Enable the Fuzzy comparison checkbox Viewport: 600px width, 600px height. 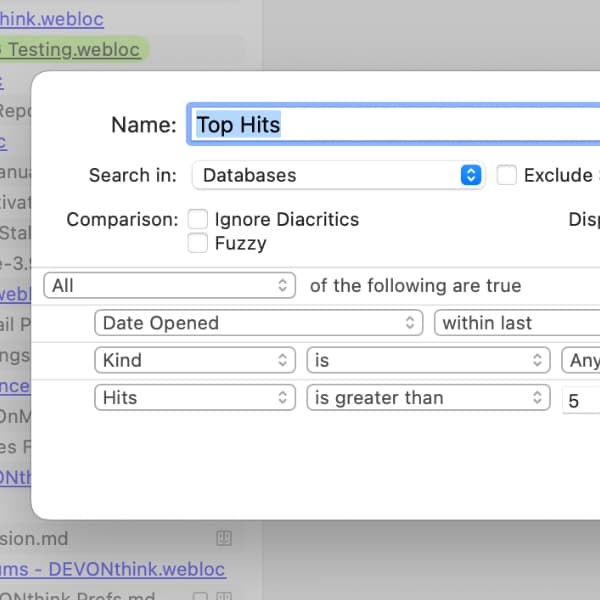(x=198, y=243)
